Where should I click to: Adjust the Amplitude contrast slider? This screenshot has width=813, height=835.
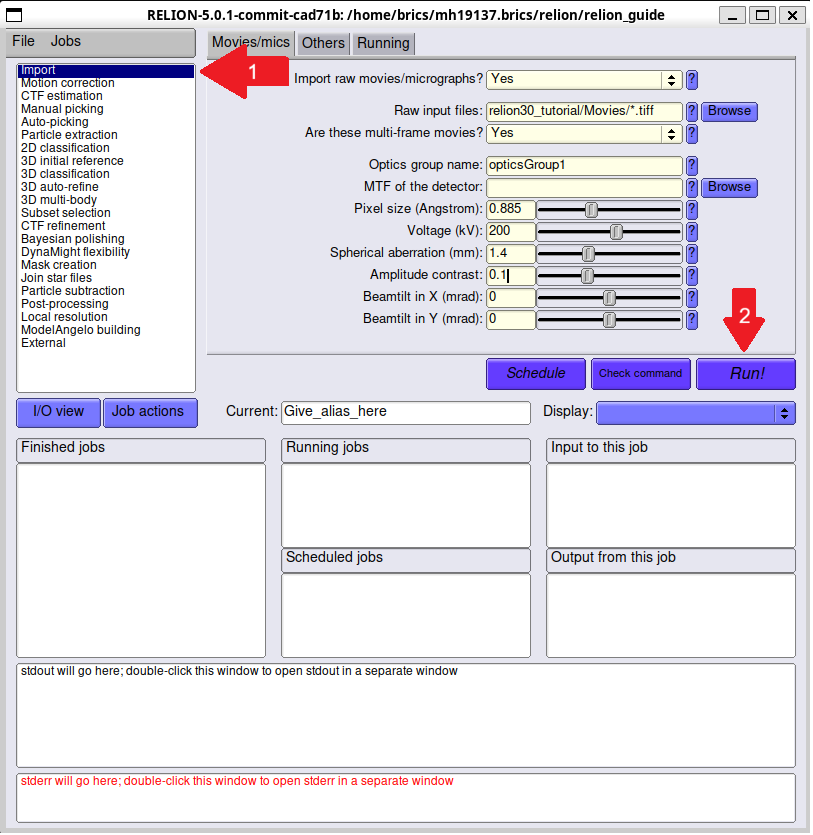point(609,276)
